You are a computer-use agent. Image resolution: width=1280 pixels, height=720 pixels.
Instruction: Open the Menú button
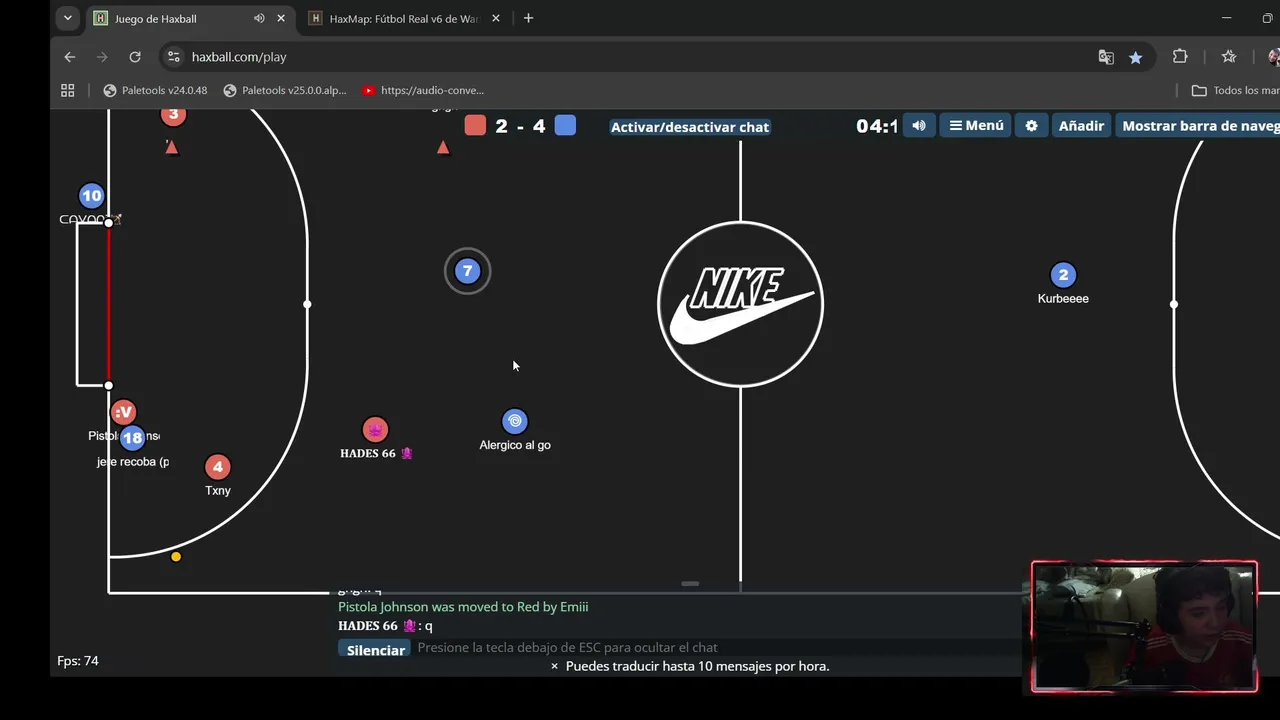[976, 125]
